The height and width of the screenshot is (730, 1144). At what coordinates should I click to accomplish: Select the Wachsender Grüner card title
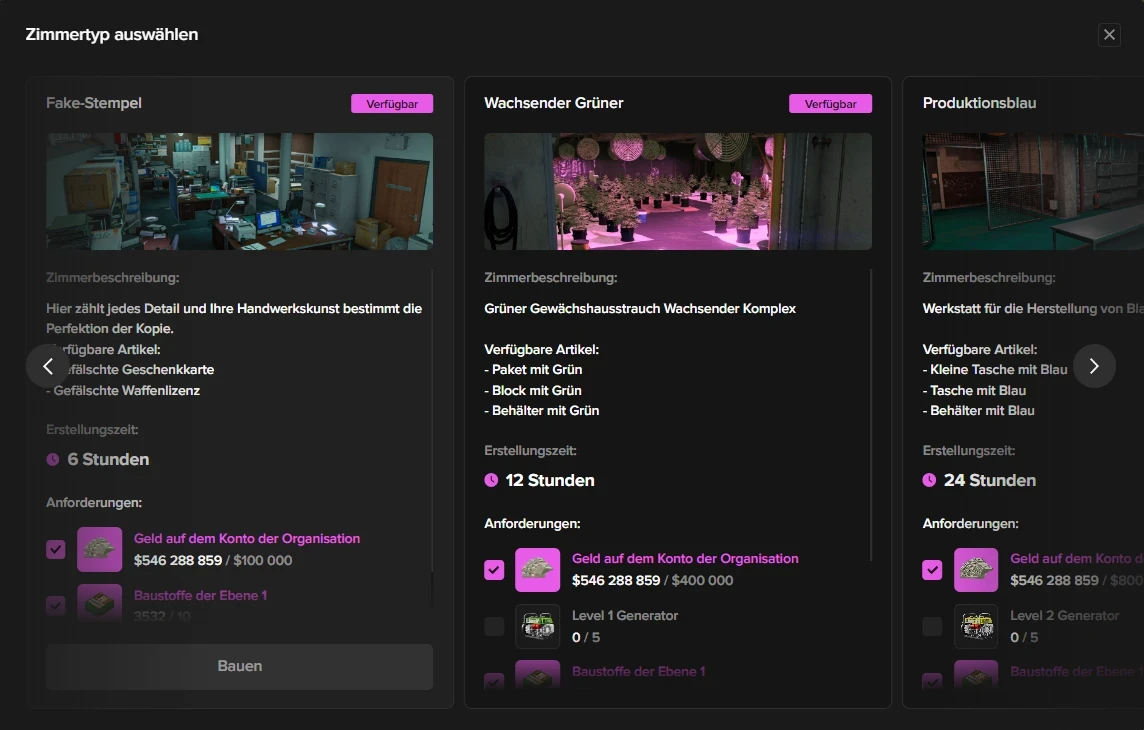[x=553, y=103]
